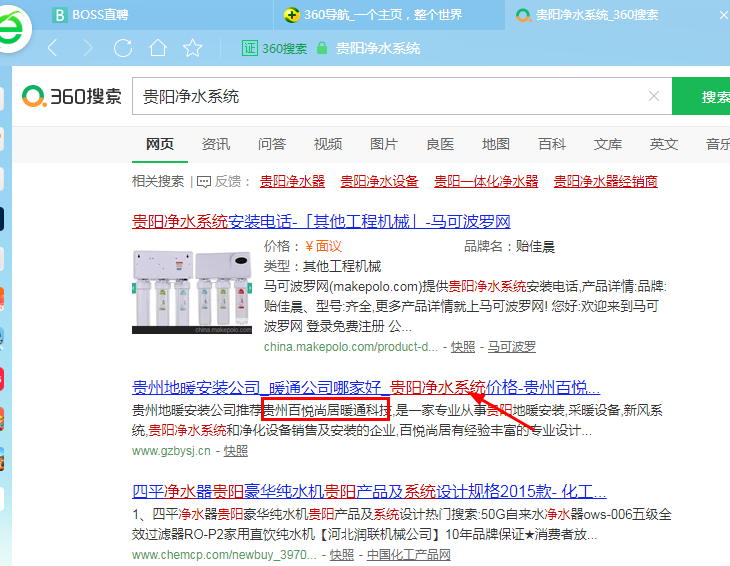
Task: Select the 图片 search category
Action: (384, 144)
